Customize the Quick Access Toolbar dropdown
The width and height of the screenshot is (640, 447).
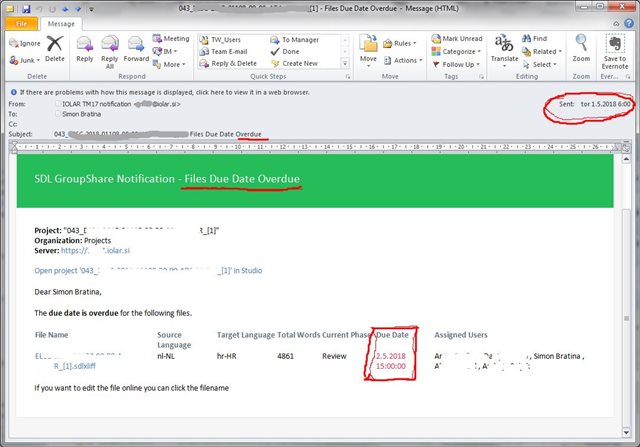pos(91,9)
